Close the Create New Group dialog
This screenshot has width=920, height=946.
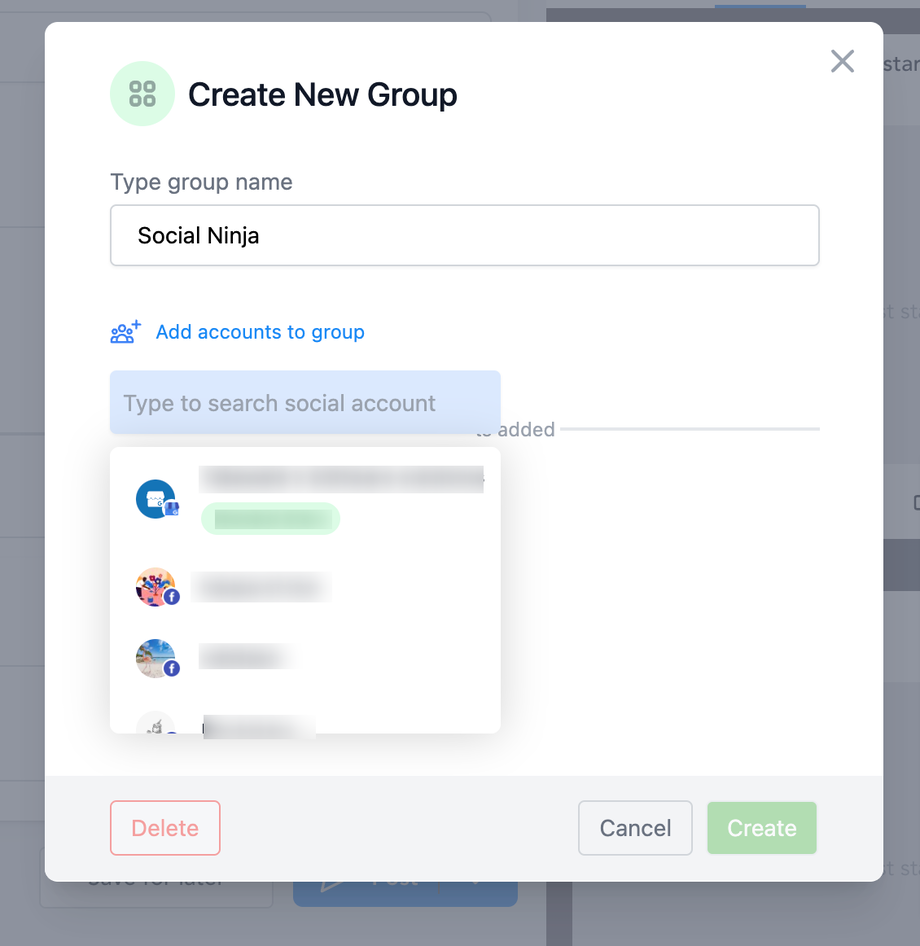(x=842, y=62)
